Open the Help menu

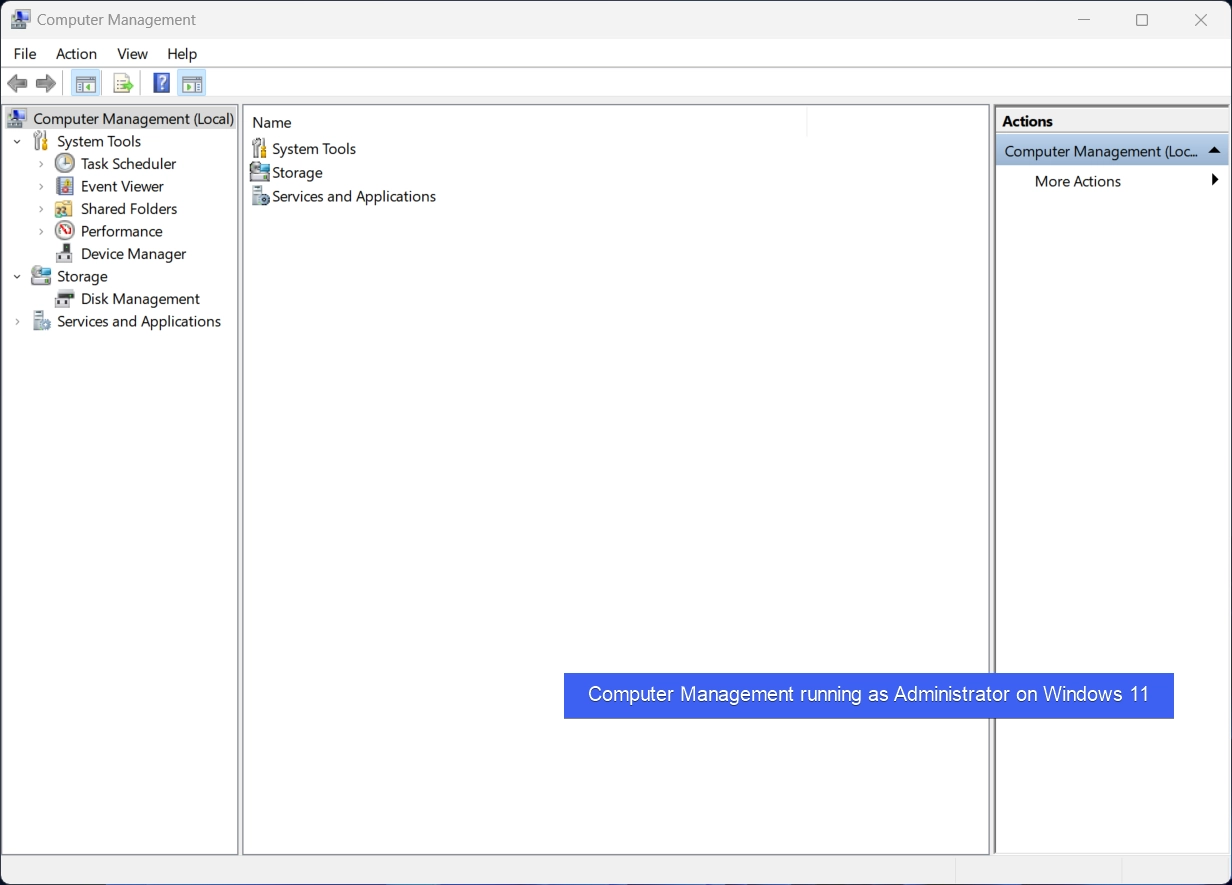point(182,54)
